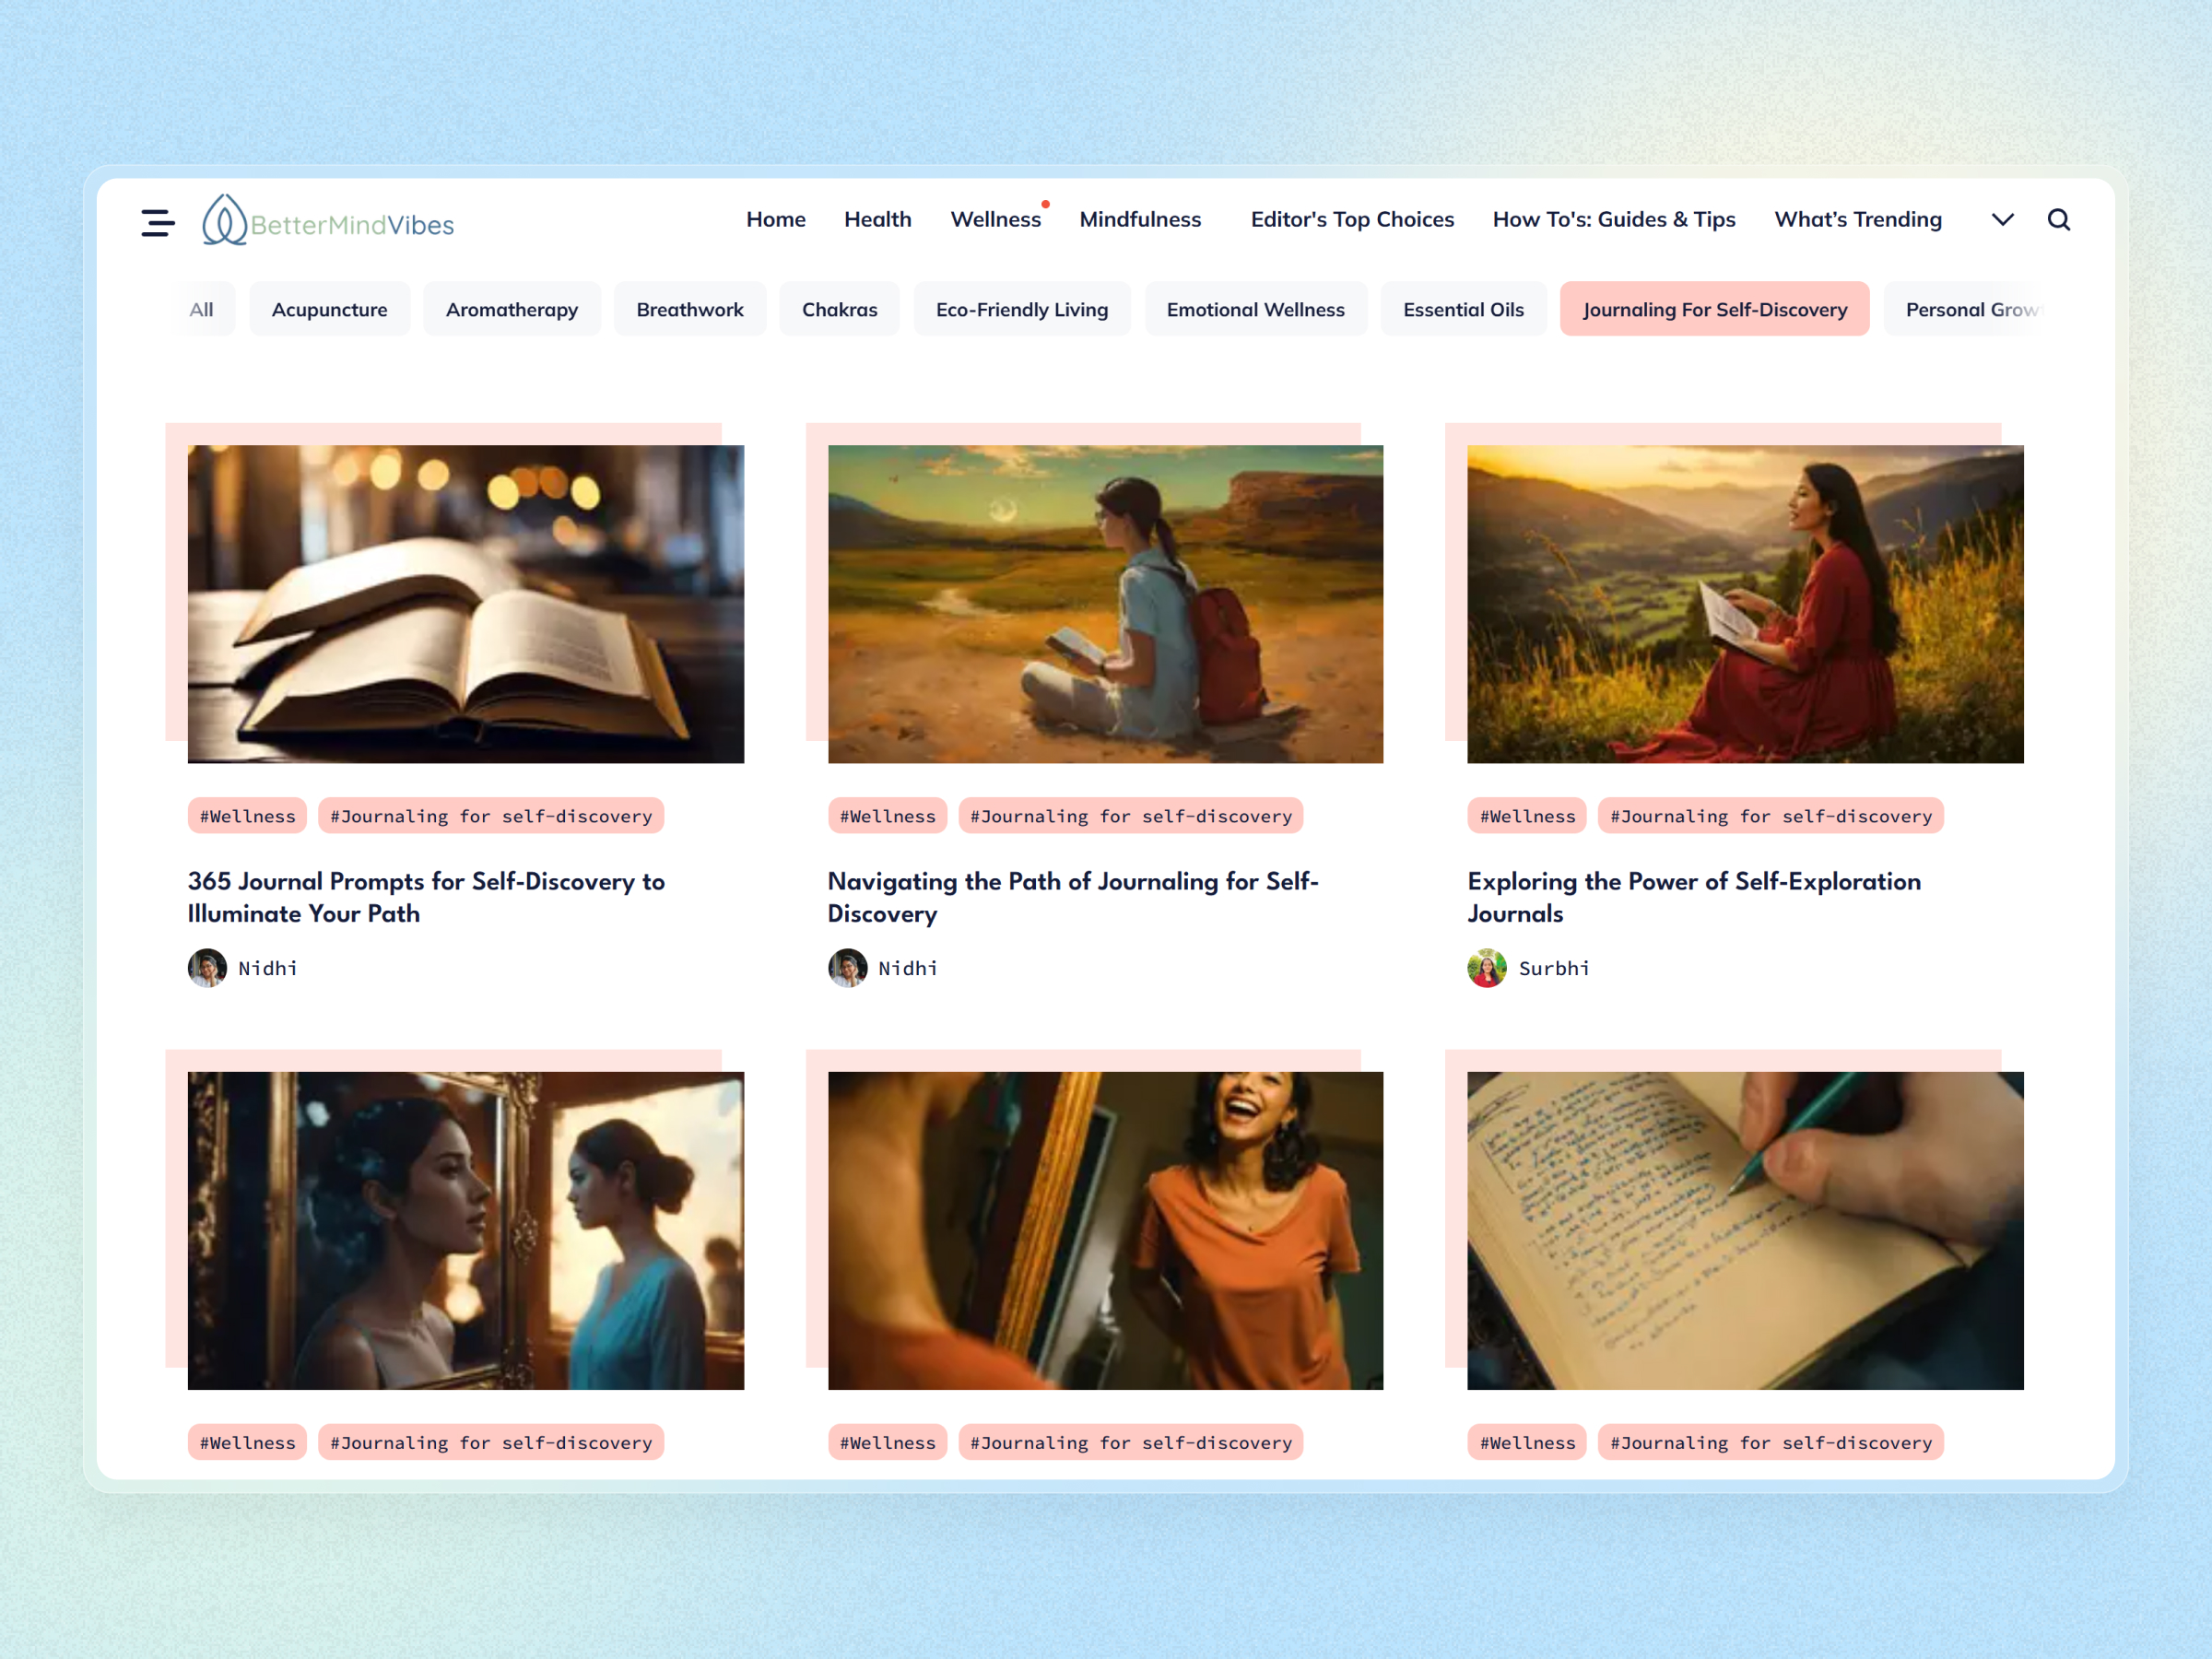This screenshot has width=2212, height=1659.
Task: Open the hamburger navigation menu
Action: 157,222
